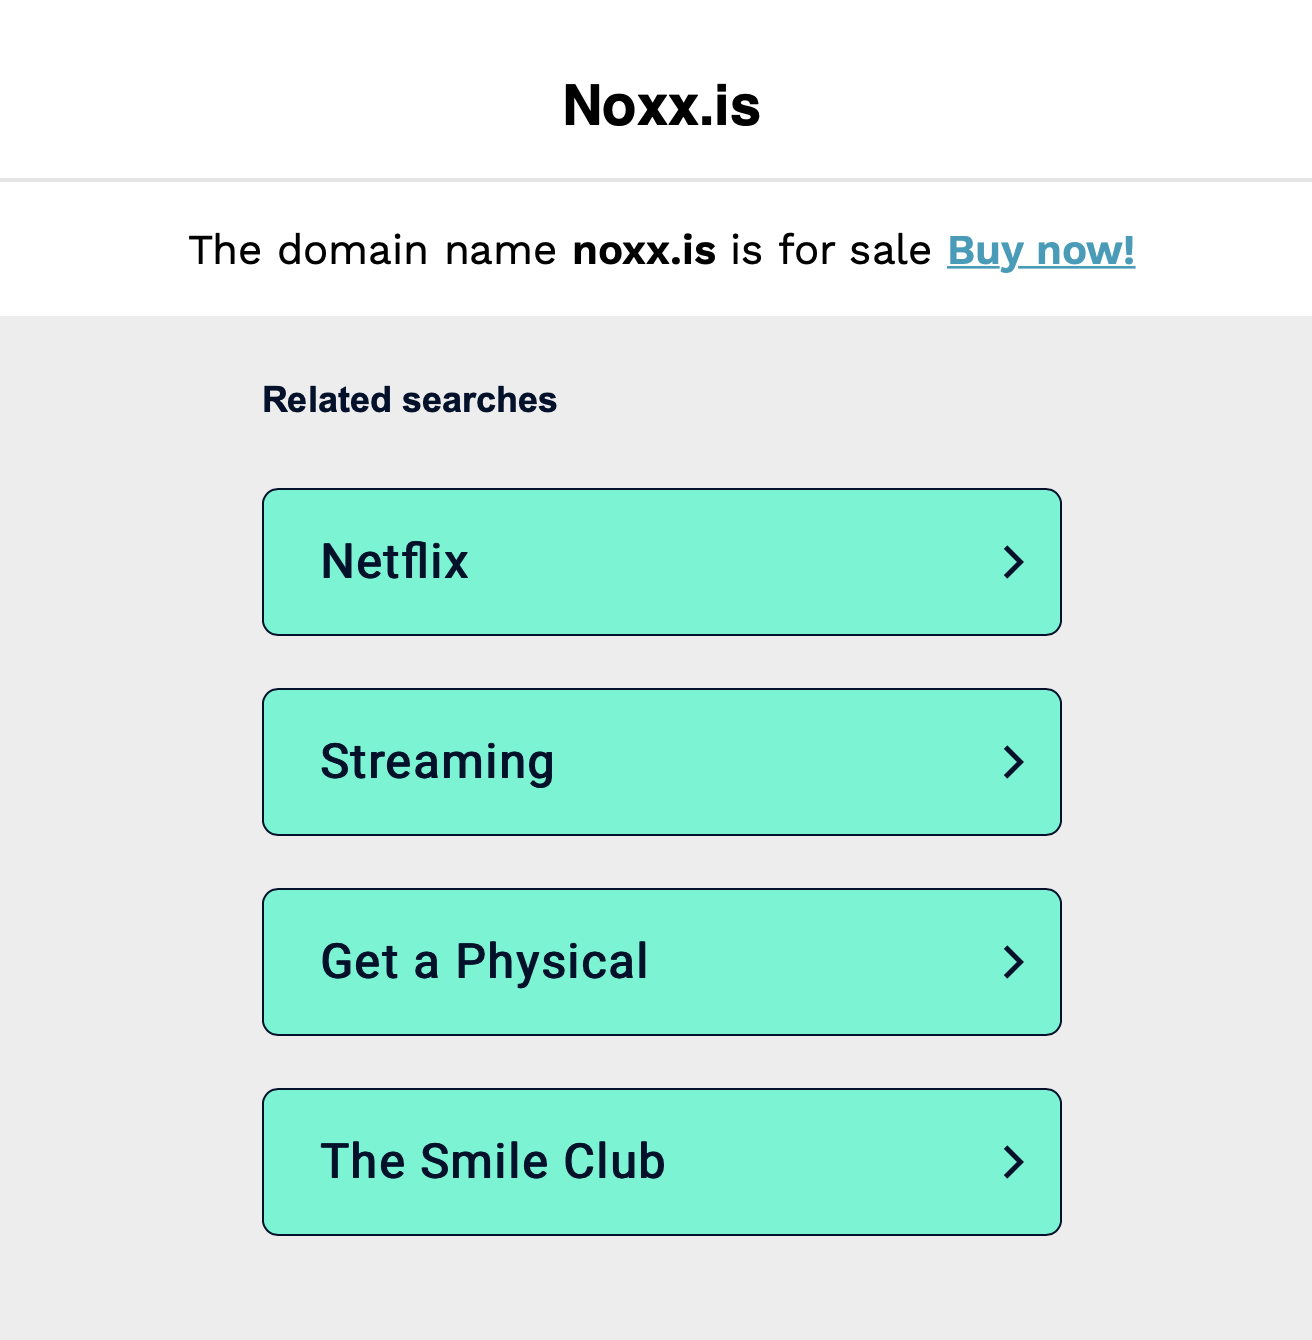Click the Related searches heading

coord(409,400)
